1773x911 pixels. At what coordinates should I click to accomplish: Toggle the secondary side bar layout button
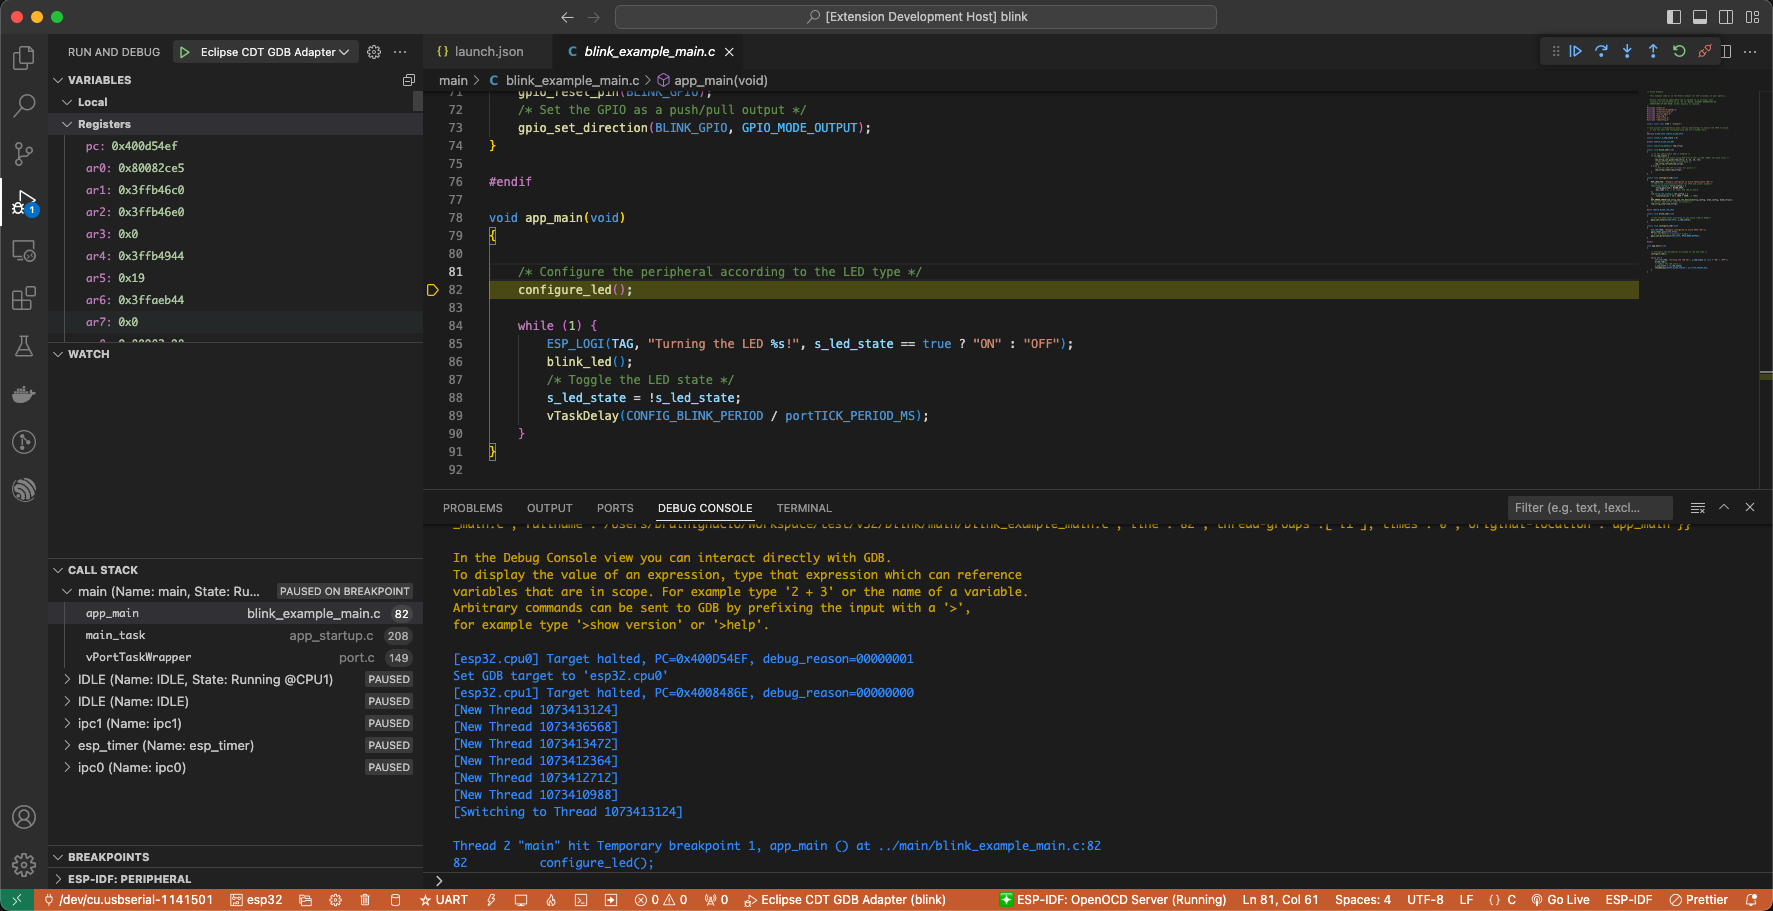[1726, 17]
